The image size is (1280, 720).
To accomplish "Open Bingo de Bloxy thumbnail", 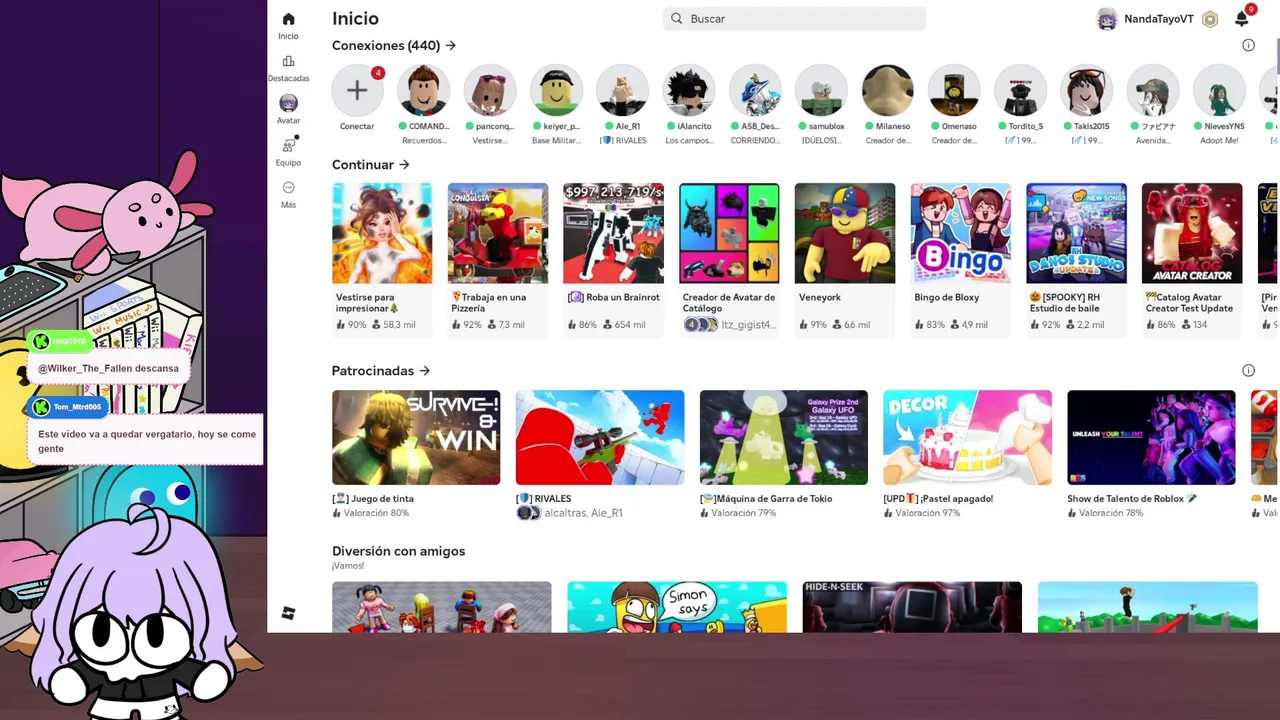I will click(960, 233).
